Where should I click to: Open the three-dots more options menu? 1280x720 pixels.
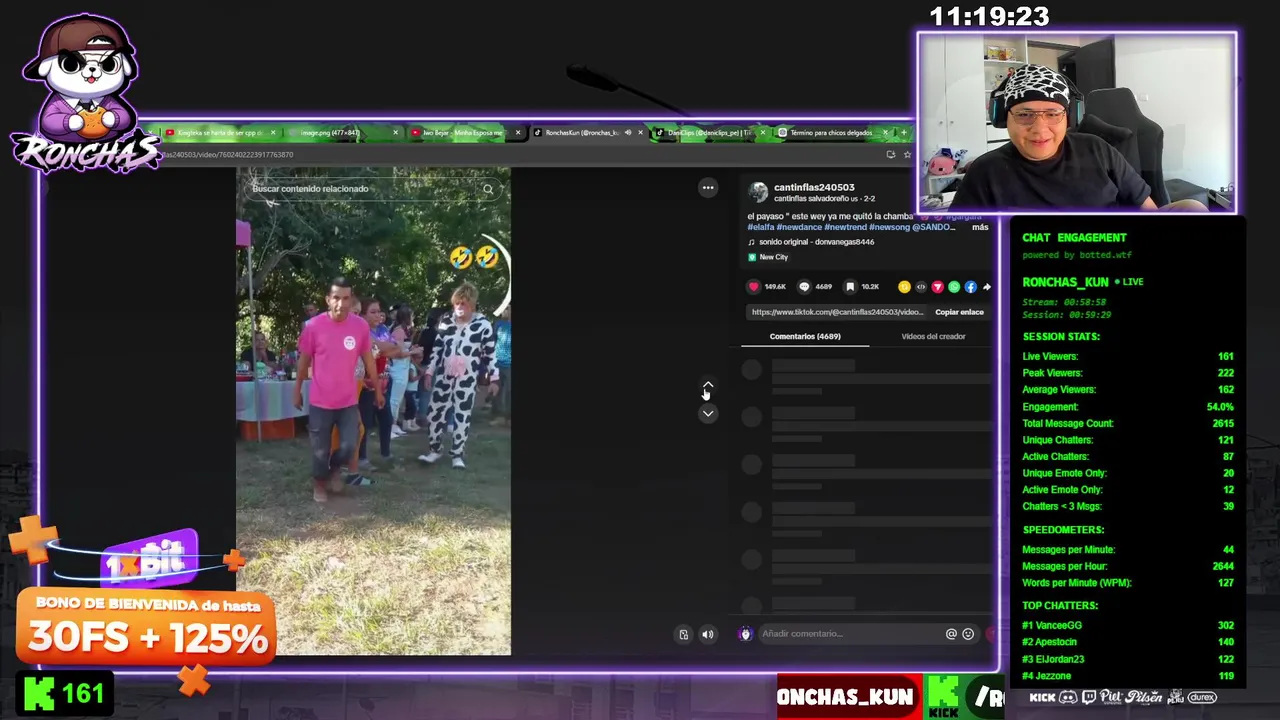tap(708, 188)
